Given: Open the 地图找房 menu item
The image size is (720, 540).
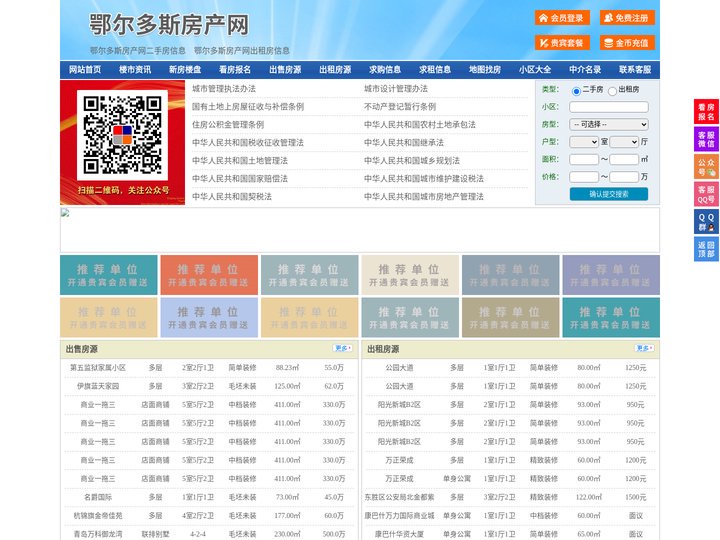Looking at the screenshot, I should [x=485, y=70].
